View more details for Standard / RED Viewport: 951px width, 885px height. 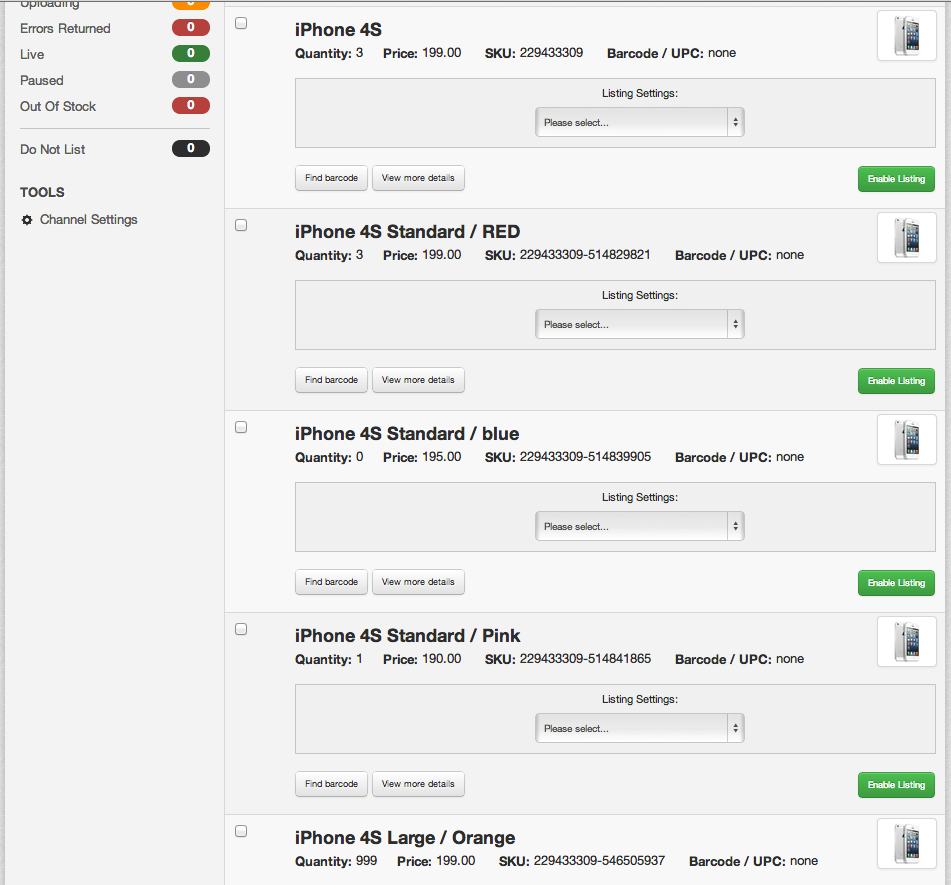point(418,380)
